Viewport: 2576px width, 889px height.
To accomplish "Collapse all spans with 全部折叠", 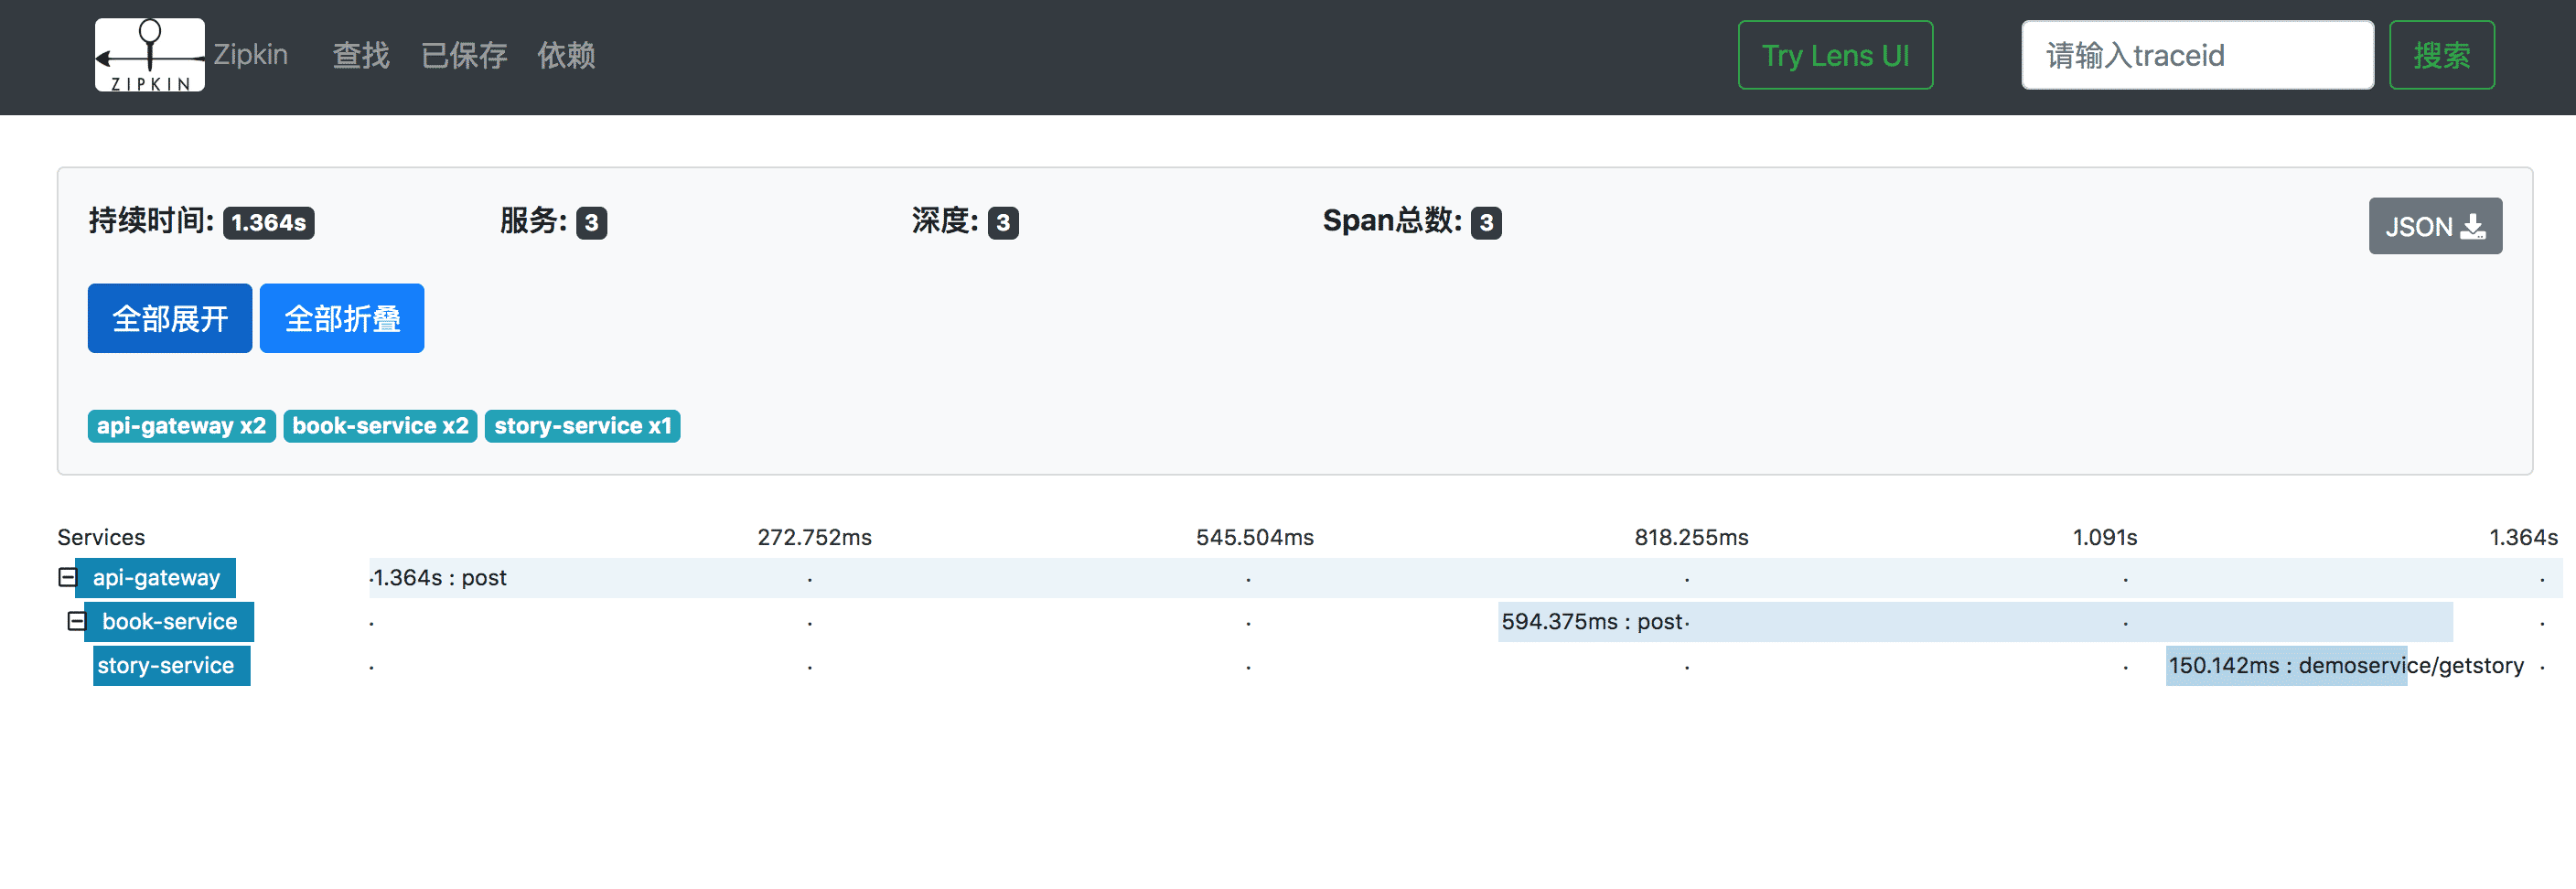I will click(x=342, y=318).
